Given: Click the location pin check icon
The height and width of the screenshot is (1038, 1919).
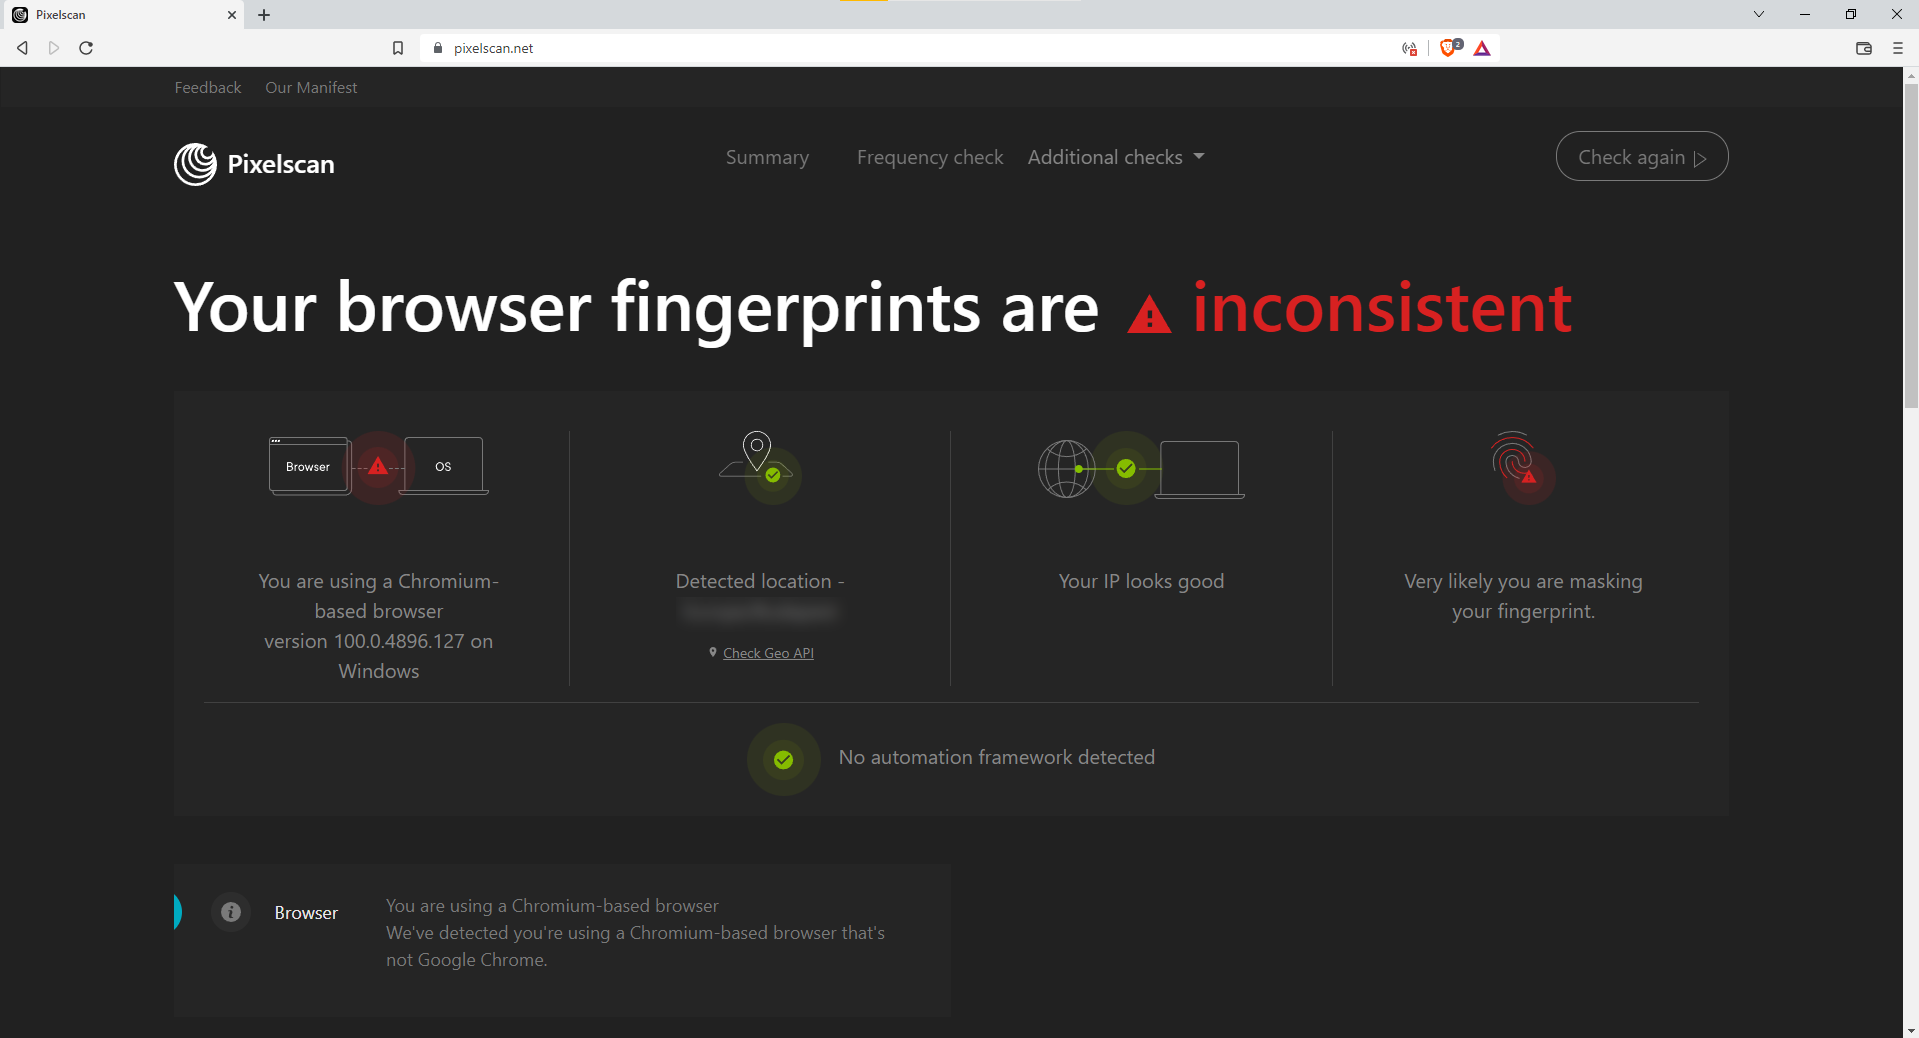Looking at the screenshot, I should pyautogui.click(x=773, y=475).
